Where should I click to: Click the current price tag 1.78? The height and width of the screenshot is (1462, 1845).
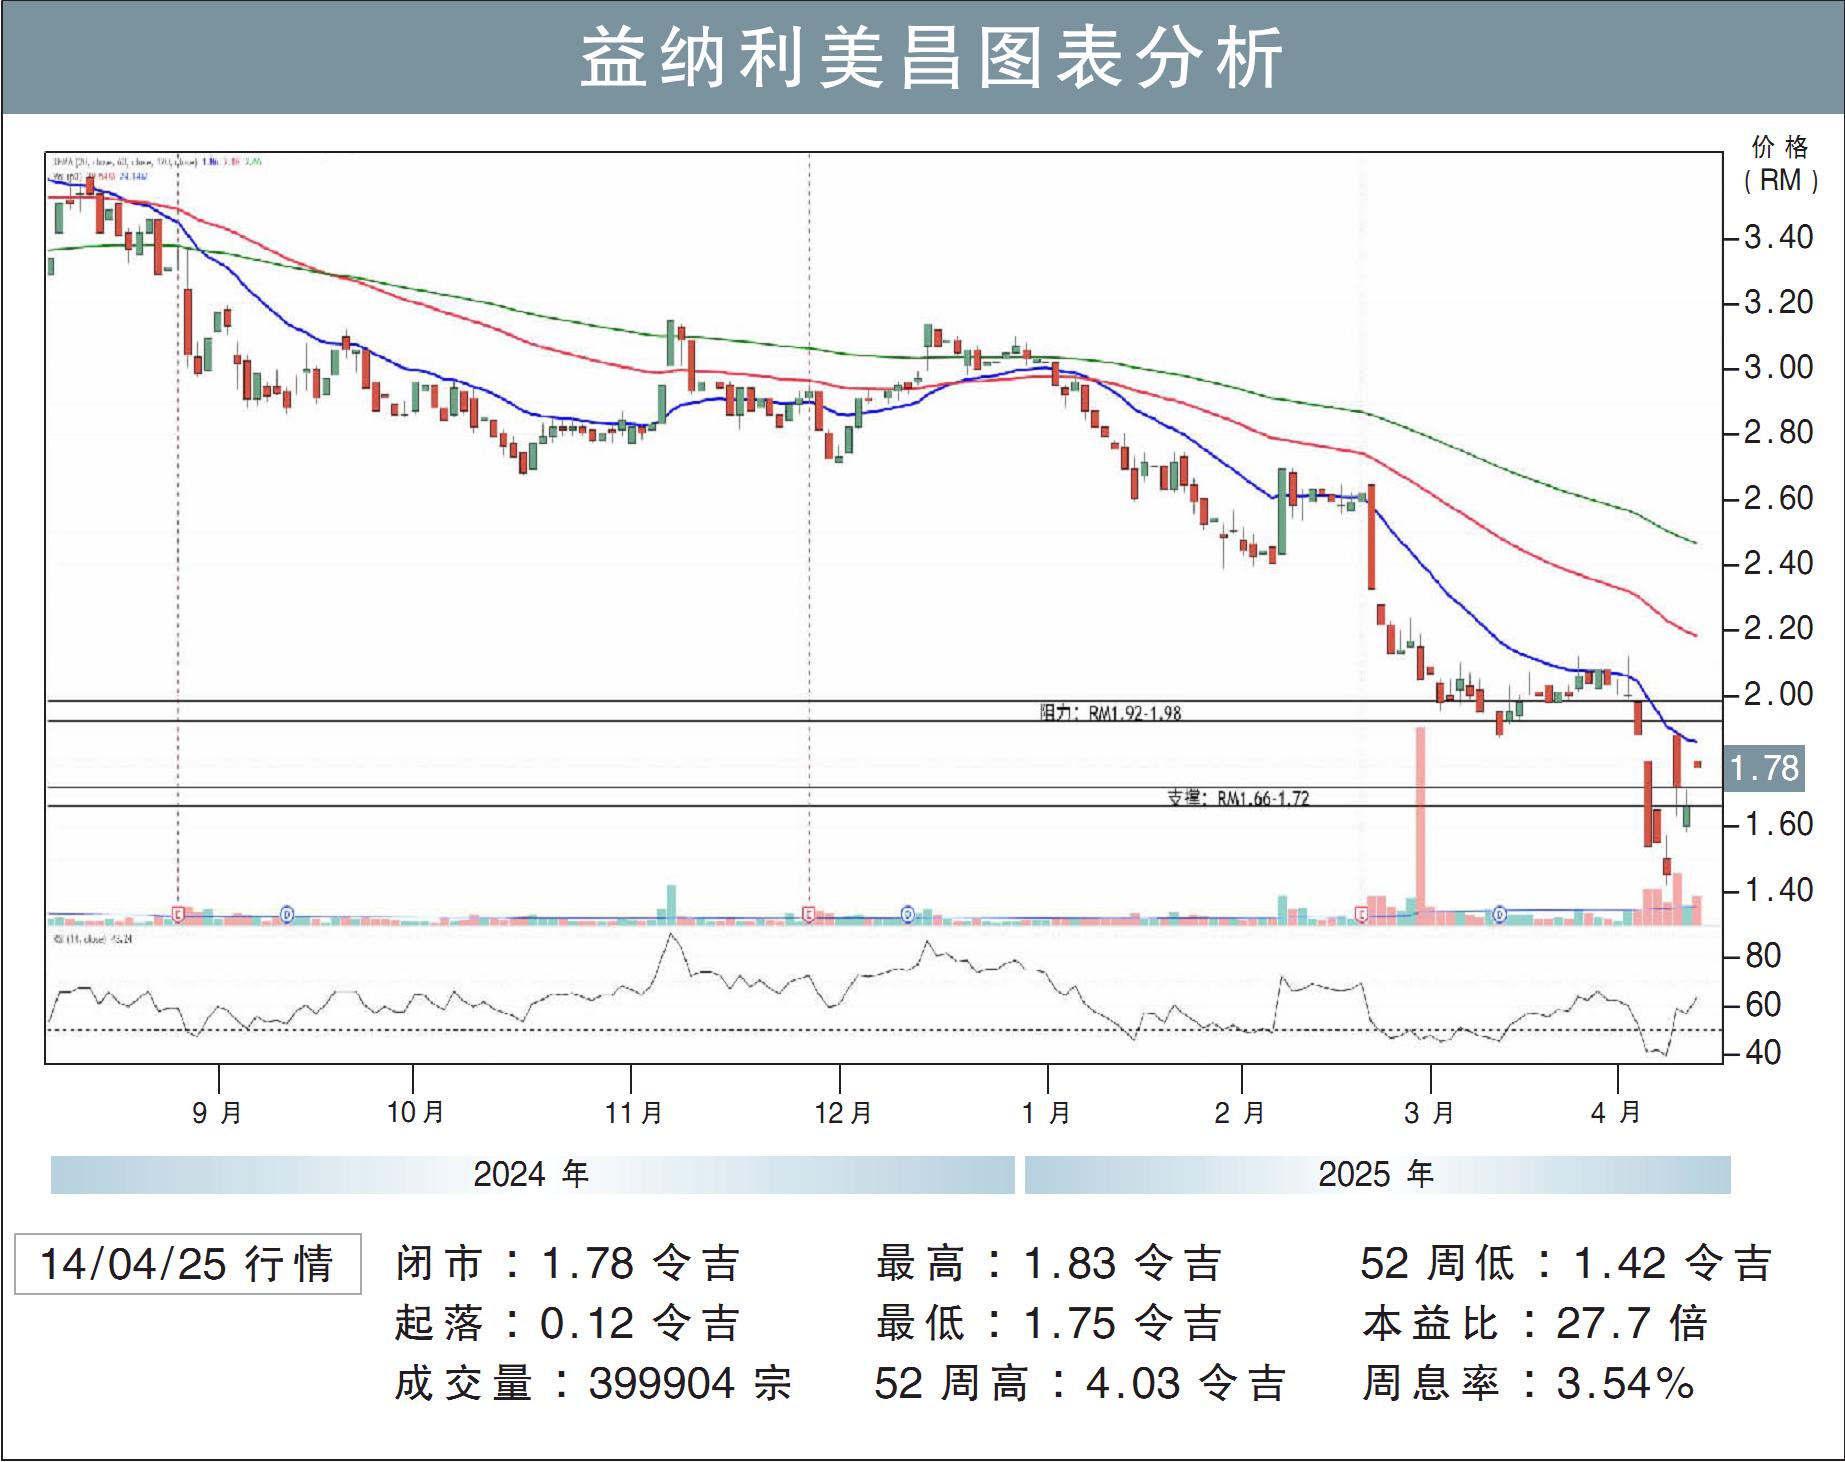click(1765, 768)
